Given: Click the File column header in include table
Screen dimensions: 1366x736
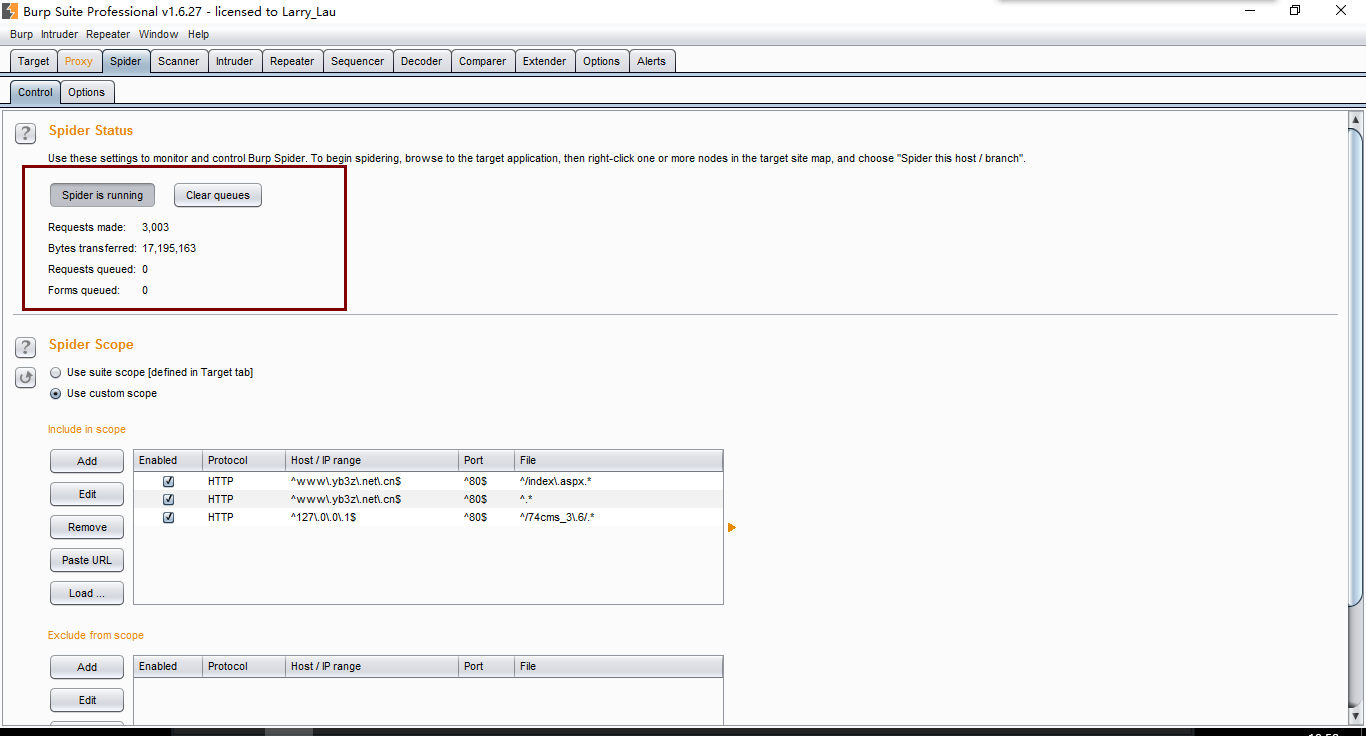Looking at the screenshot, I should 618,460.
